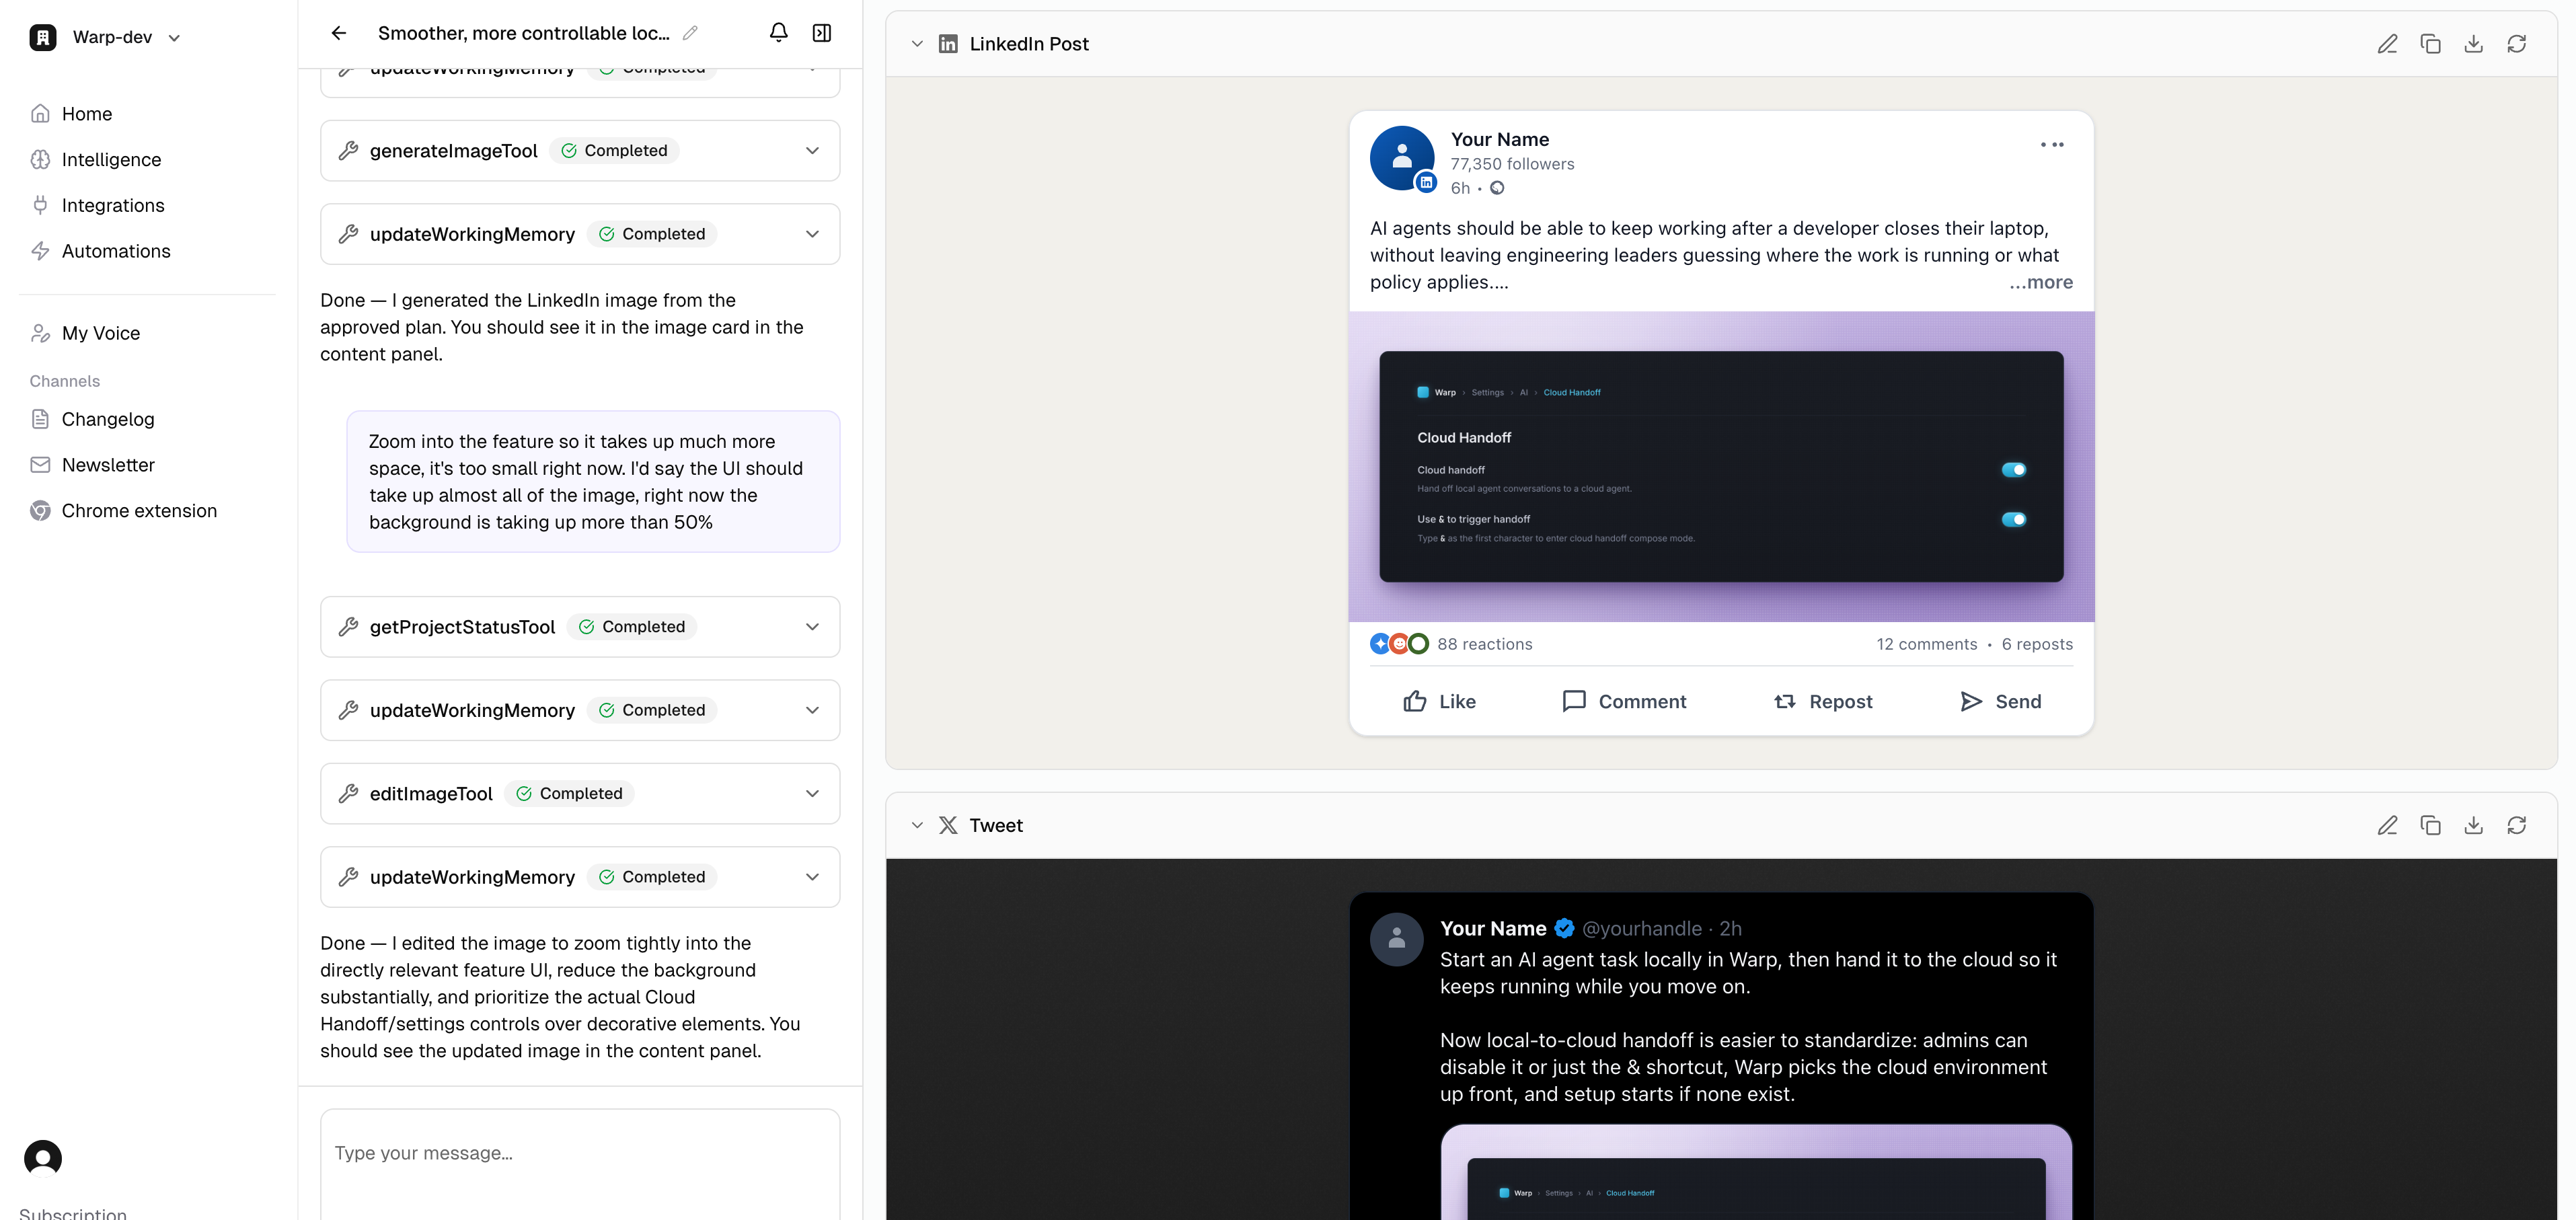Viewport: 2576px width, 1220px height.
Task: Click the Tweet profile avatar
Action: pos(1397,939)
